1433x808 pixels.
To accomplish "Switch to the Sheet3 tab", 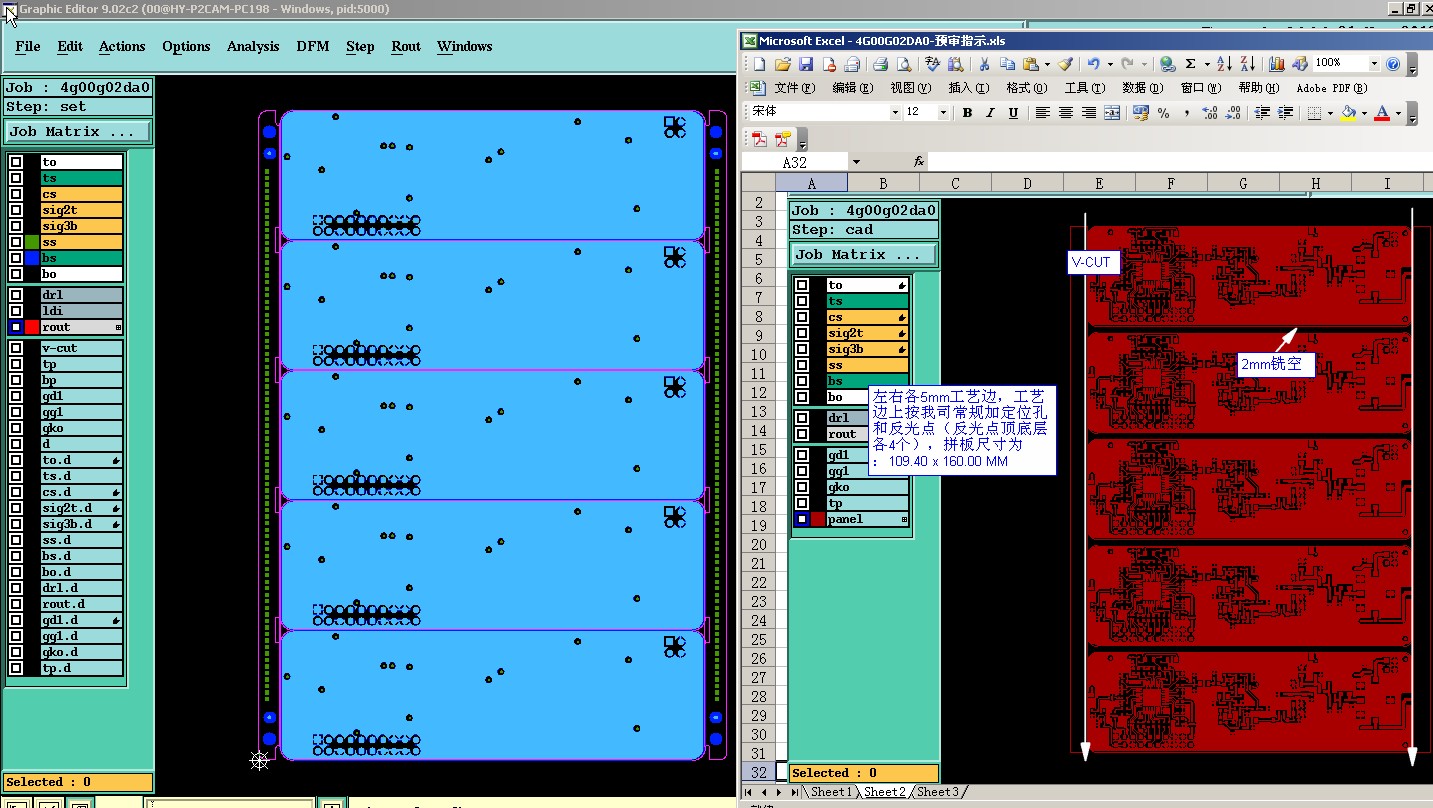I will [938, 792].
